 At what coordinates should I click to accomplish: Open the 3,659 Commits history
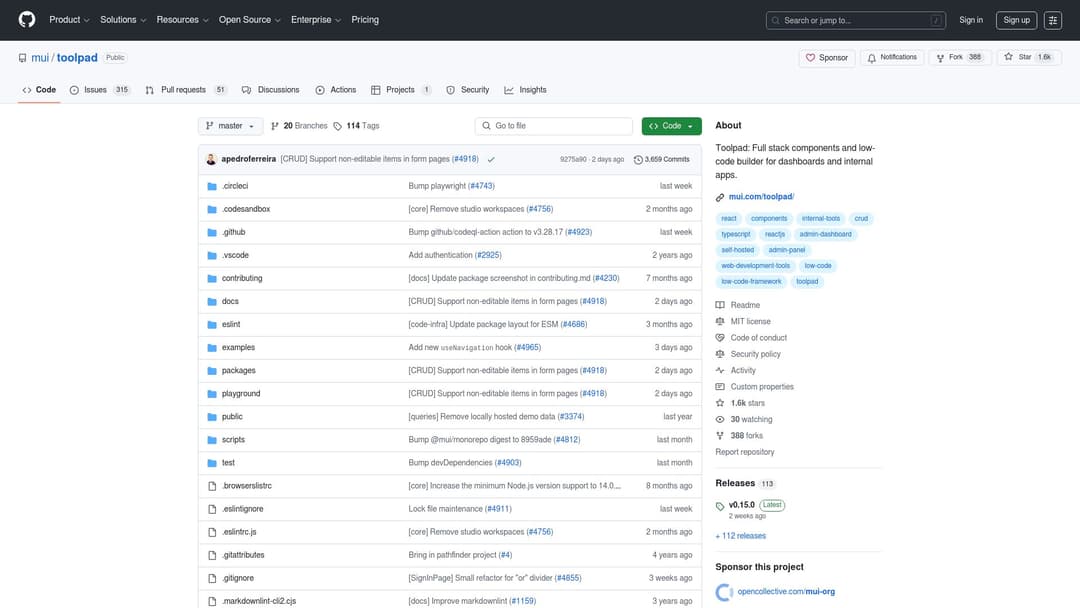pos(661,160)
